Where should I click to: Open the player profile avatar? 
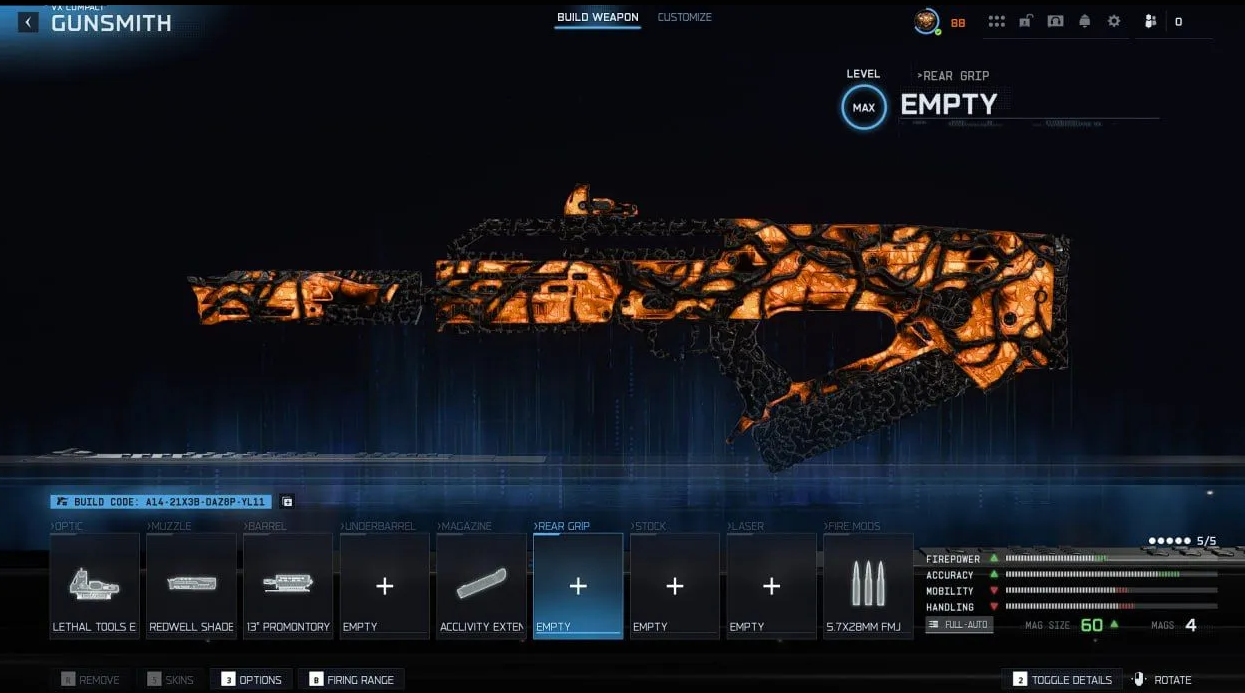coord(927,21)
